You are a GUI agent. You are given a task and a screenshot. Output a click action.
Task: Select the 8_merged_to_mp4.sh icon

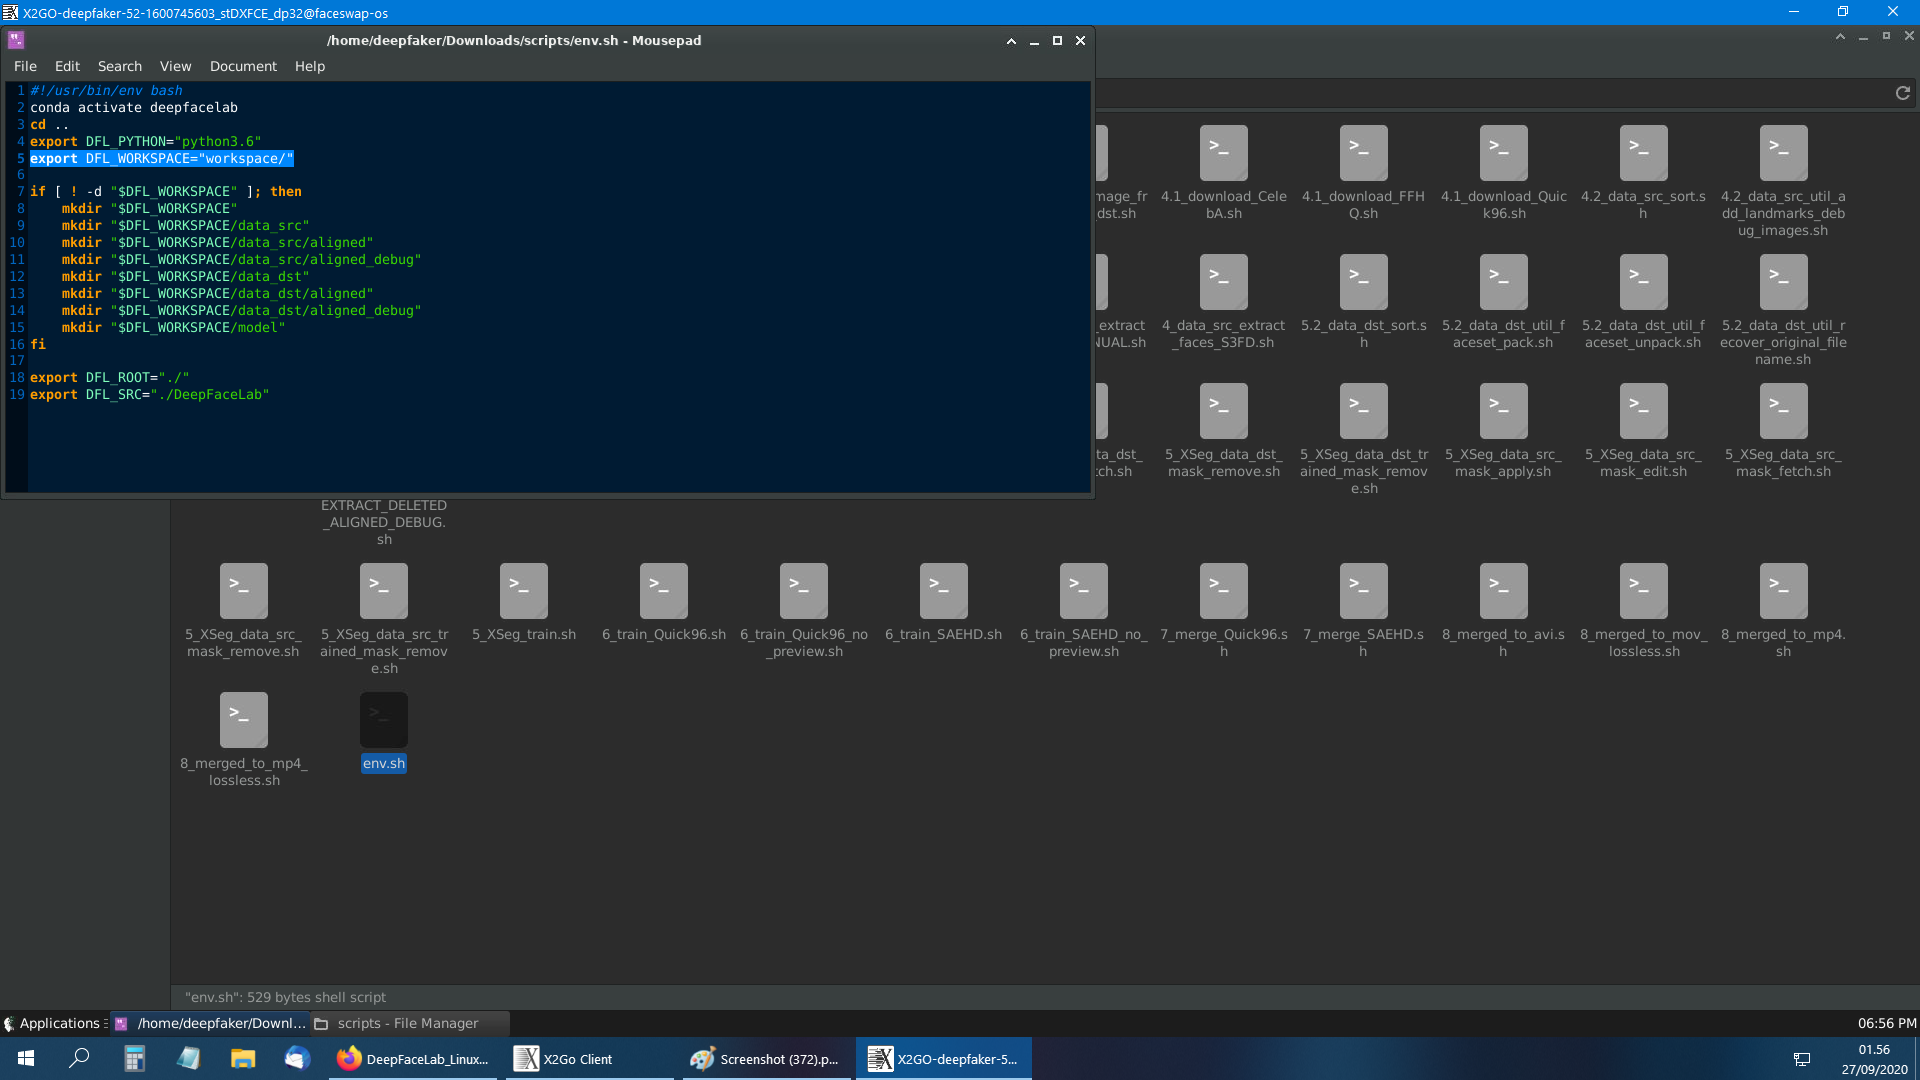(1783, 590)
